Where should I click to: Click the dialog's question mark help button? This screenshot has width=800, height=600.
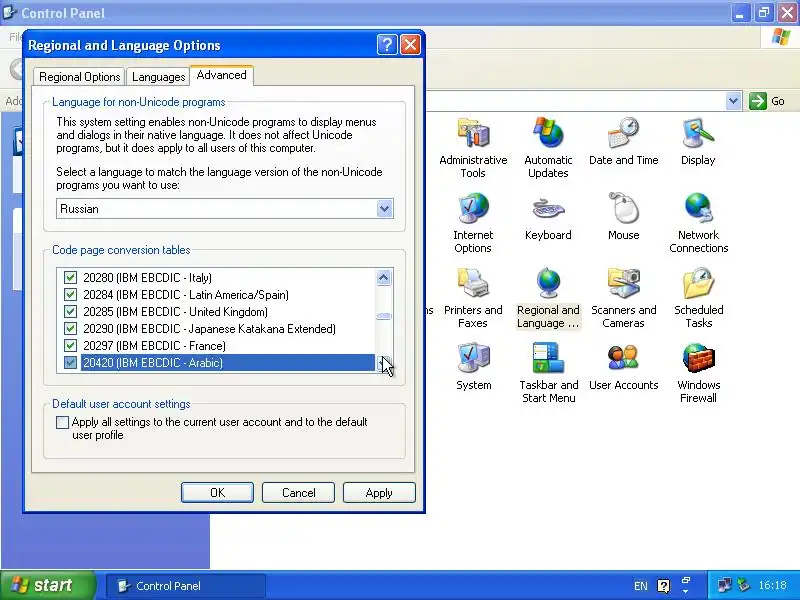click(387, 45)
